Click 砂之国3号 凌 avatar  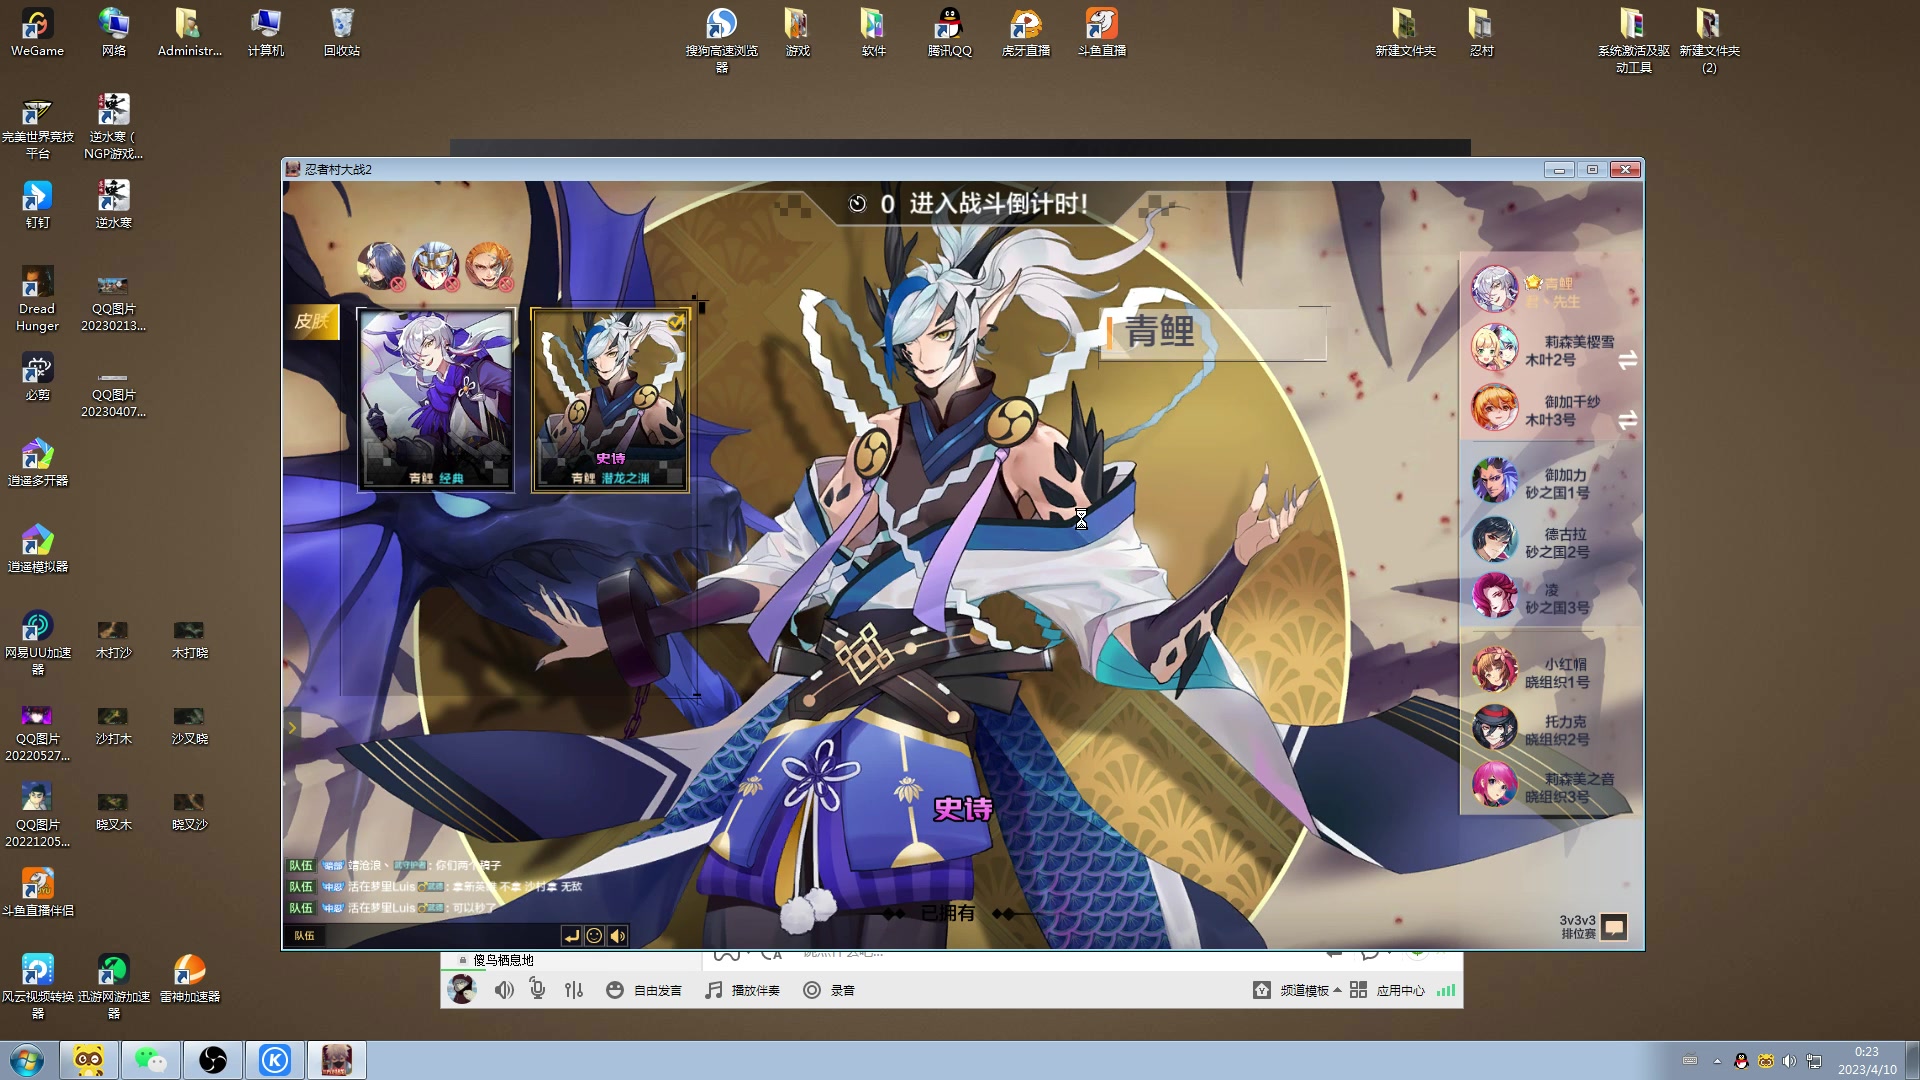1494,596
